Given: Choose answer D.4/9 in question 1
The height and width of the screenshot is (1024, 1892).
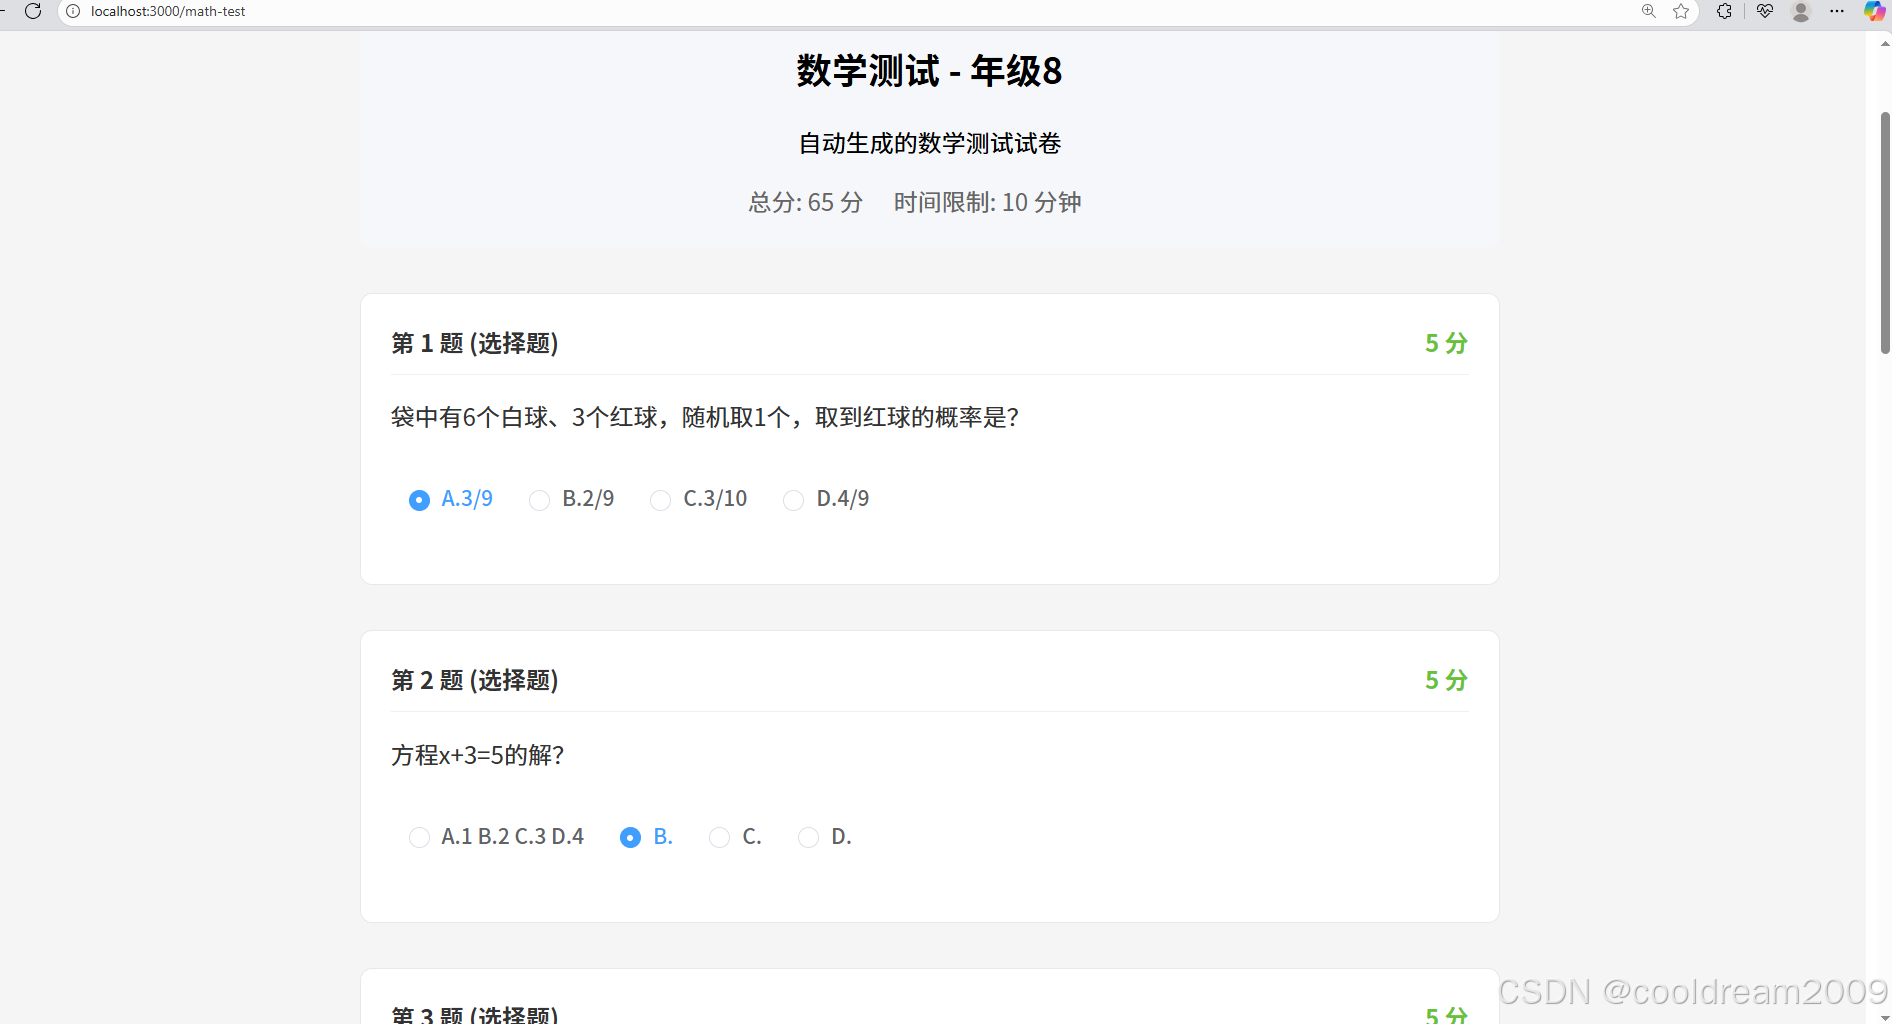Looking at the screenshot, I should tap(826, 499).
